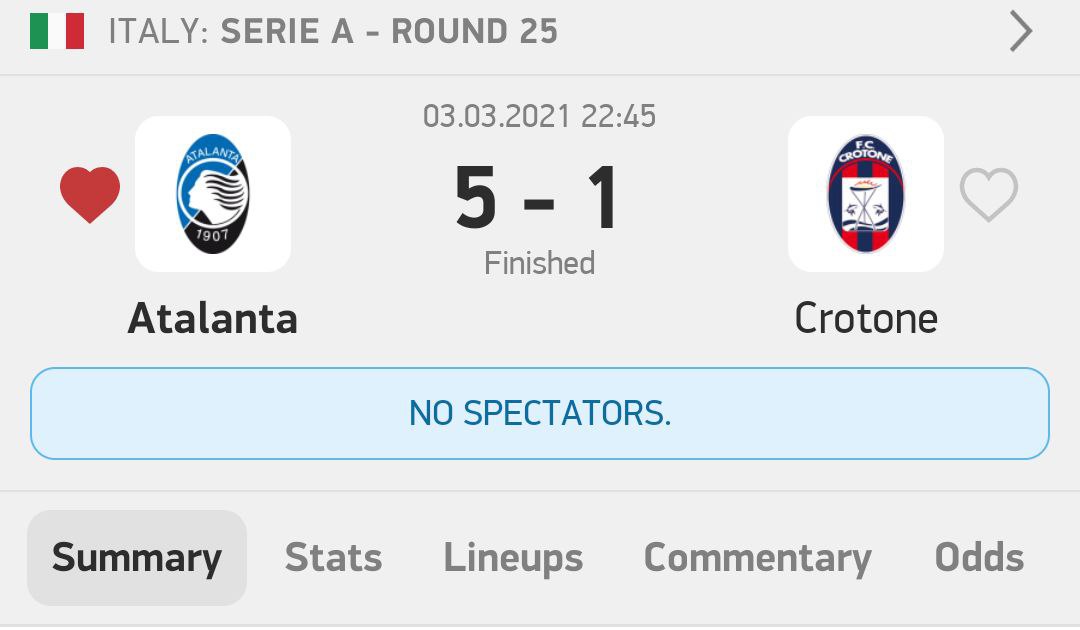Expand league details with the right chevron
The image size is (1080, 630).
(x=1020, y=31)
